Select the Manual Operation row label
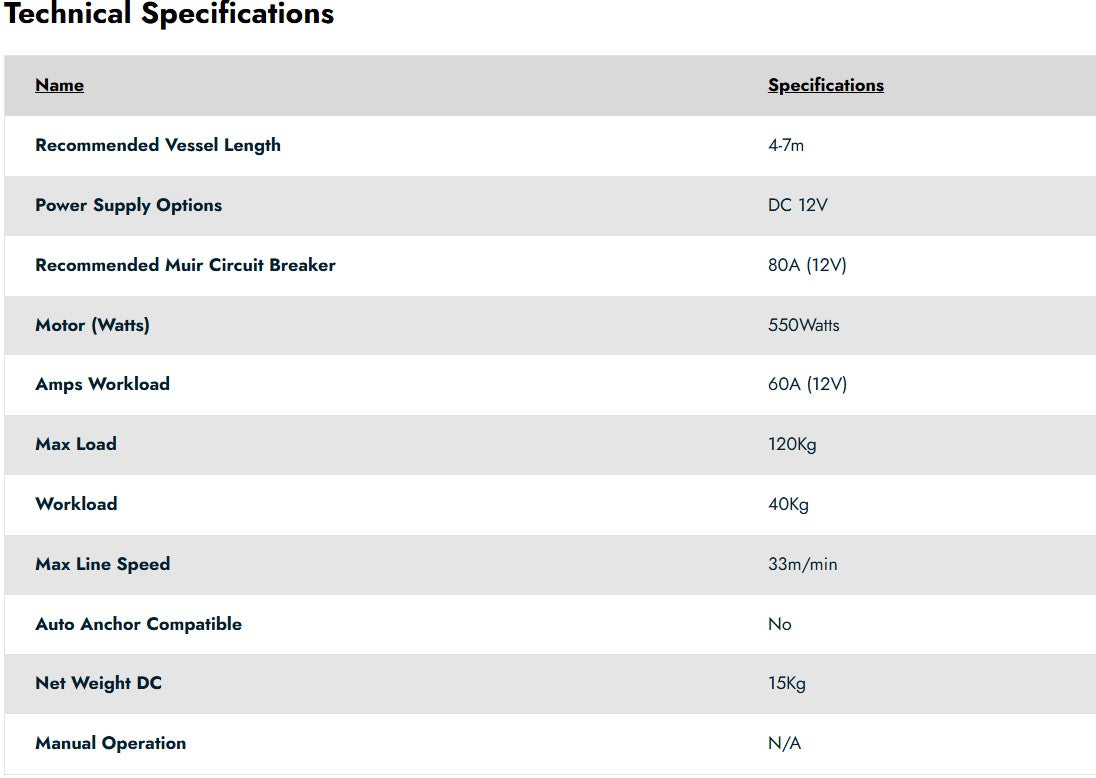1096x778 pixels. 110,743
